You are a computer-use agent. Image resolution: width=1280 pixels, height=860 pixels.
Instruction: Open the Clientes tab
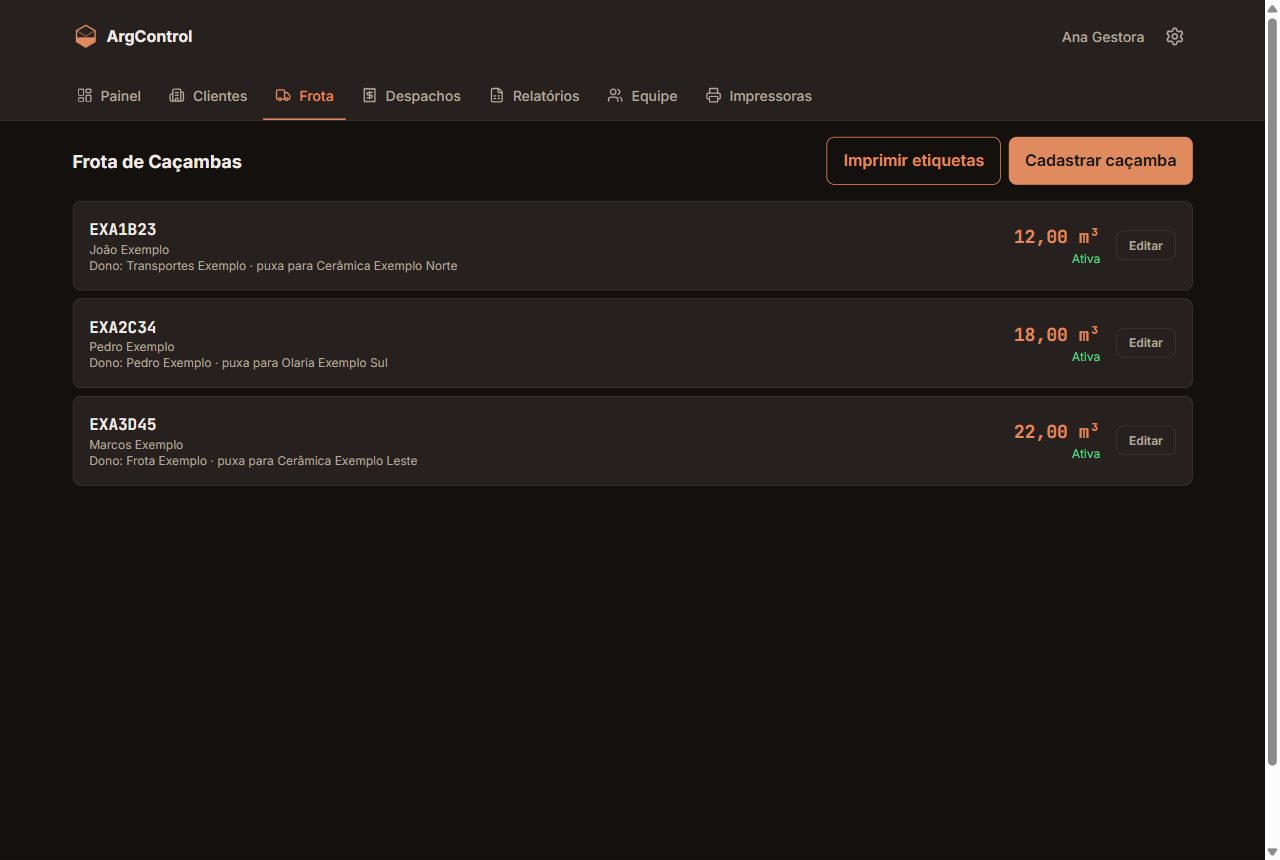click(208, 96)
